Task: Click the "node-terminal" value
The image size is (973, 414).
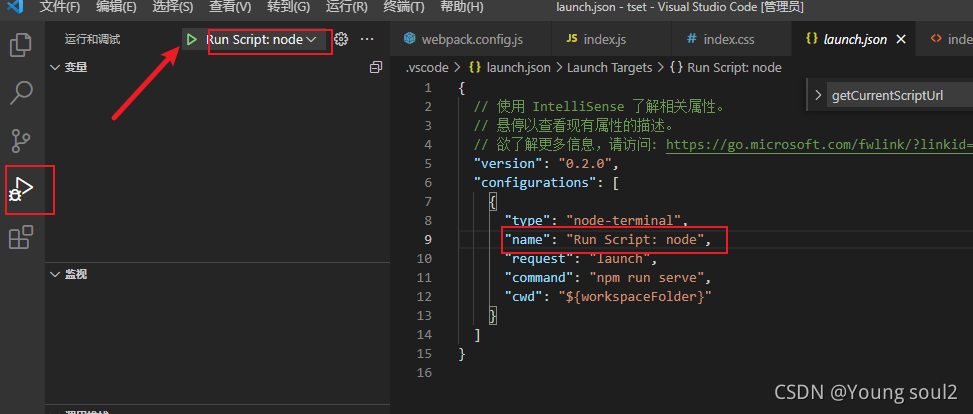Action: coord(624,220)
